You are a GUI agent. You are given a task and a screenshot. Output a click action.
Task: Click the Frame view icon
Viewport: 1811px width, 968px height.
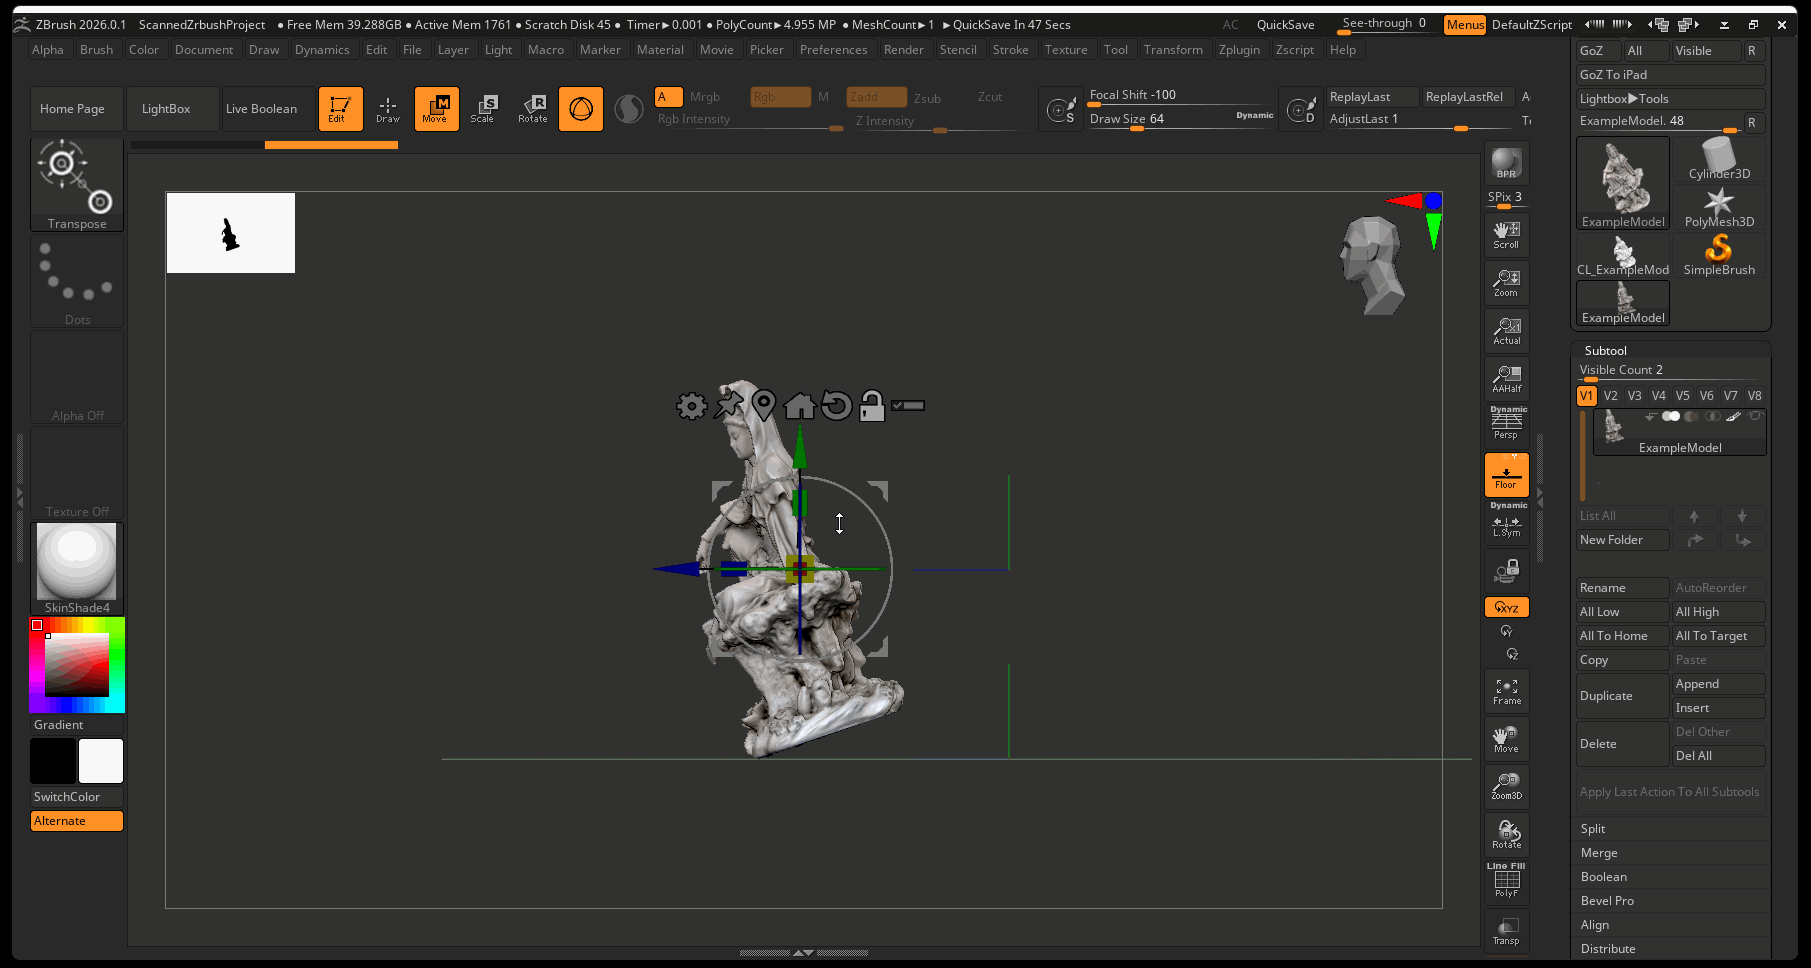[1506, 691]
